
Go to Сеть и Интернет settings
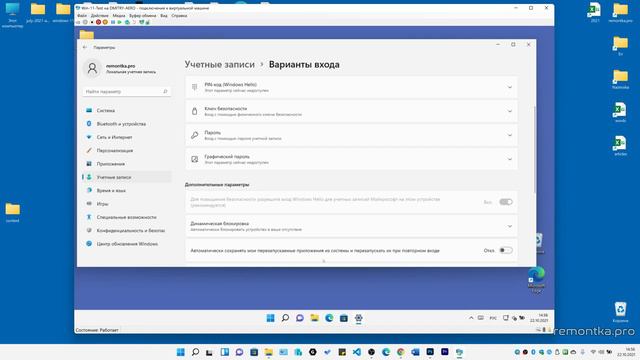(127, 137)
